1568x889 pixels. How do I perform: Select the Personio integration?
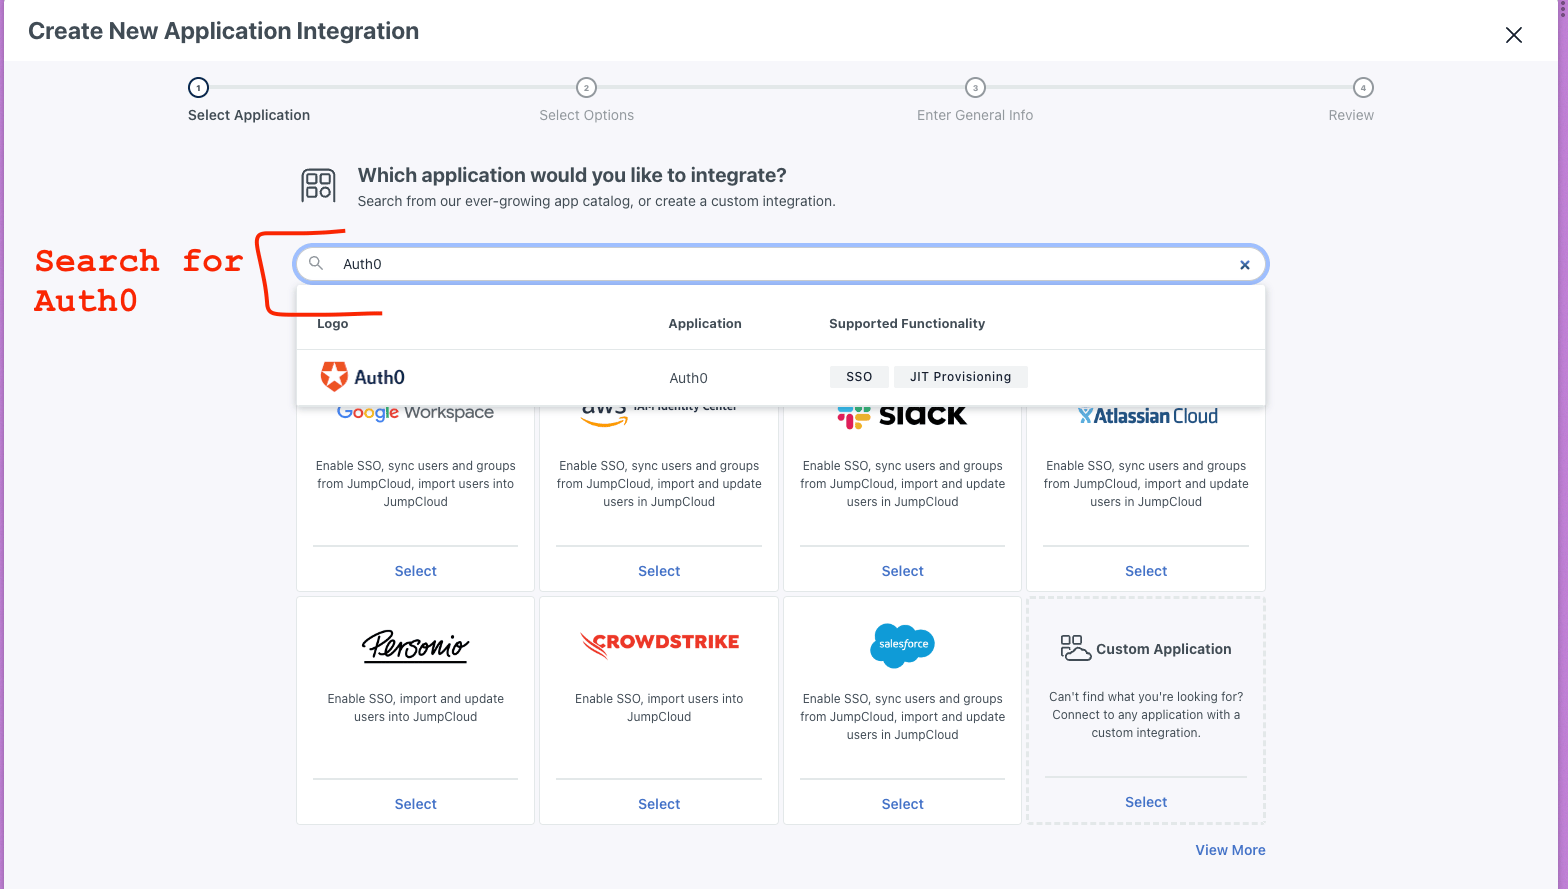point(415,804)
